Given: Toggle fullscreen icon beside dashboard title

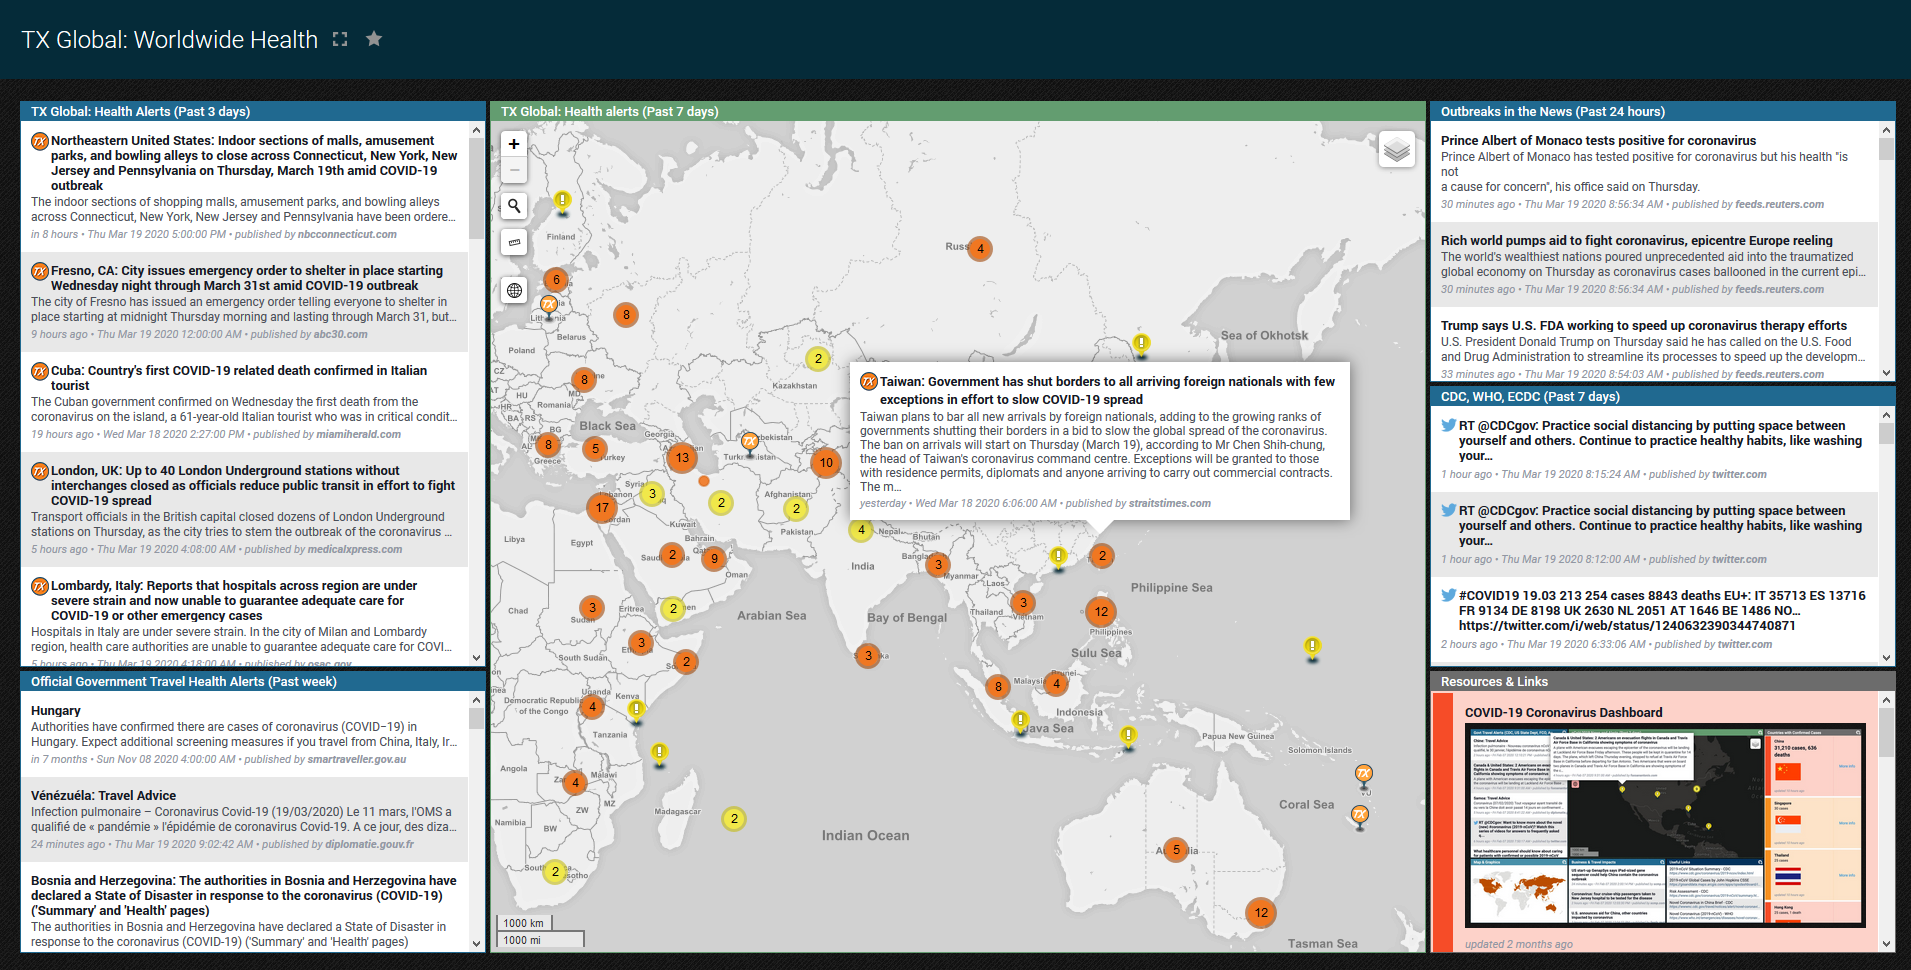Looking at the screenshot, I should click(340, 39).
